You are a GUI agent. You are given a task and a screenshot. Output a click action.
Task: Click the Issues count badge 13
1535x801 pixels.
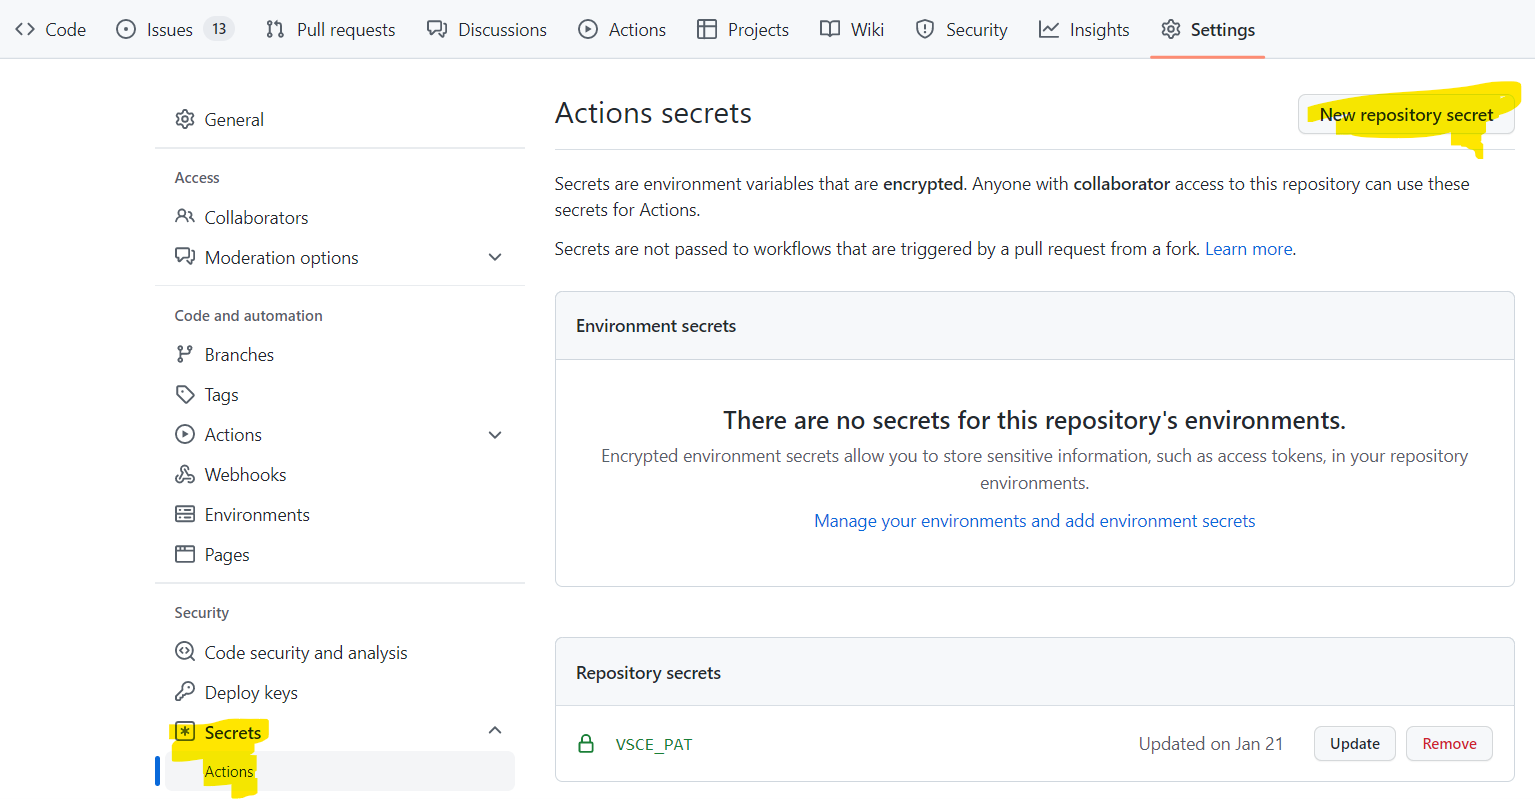(x=219, y=28)
